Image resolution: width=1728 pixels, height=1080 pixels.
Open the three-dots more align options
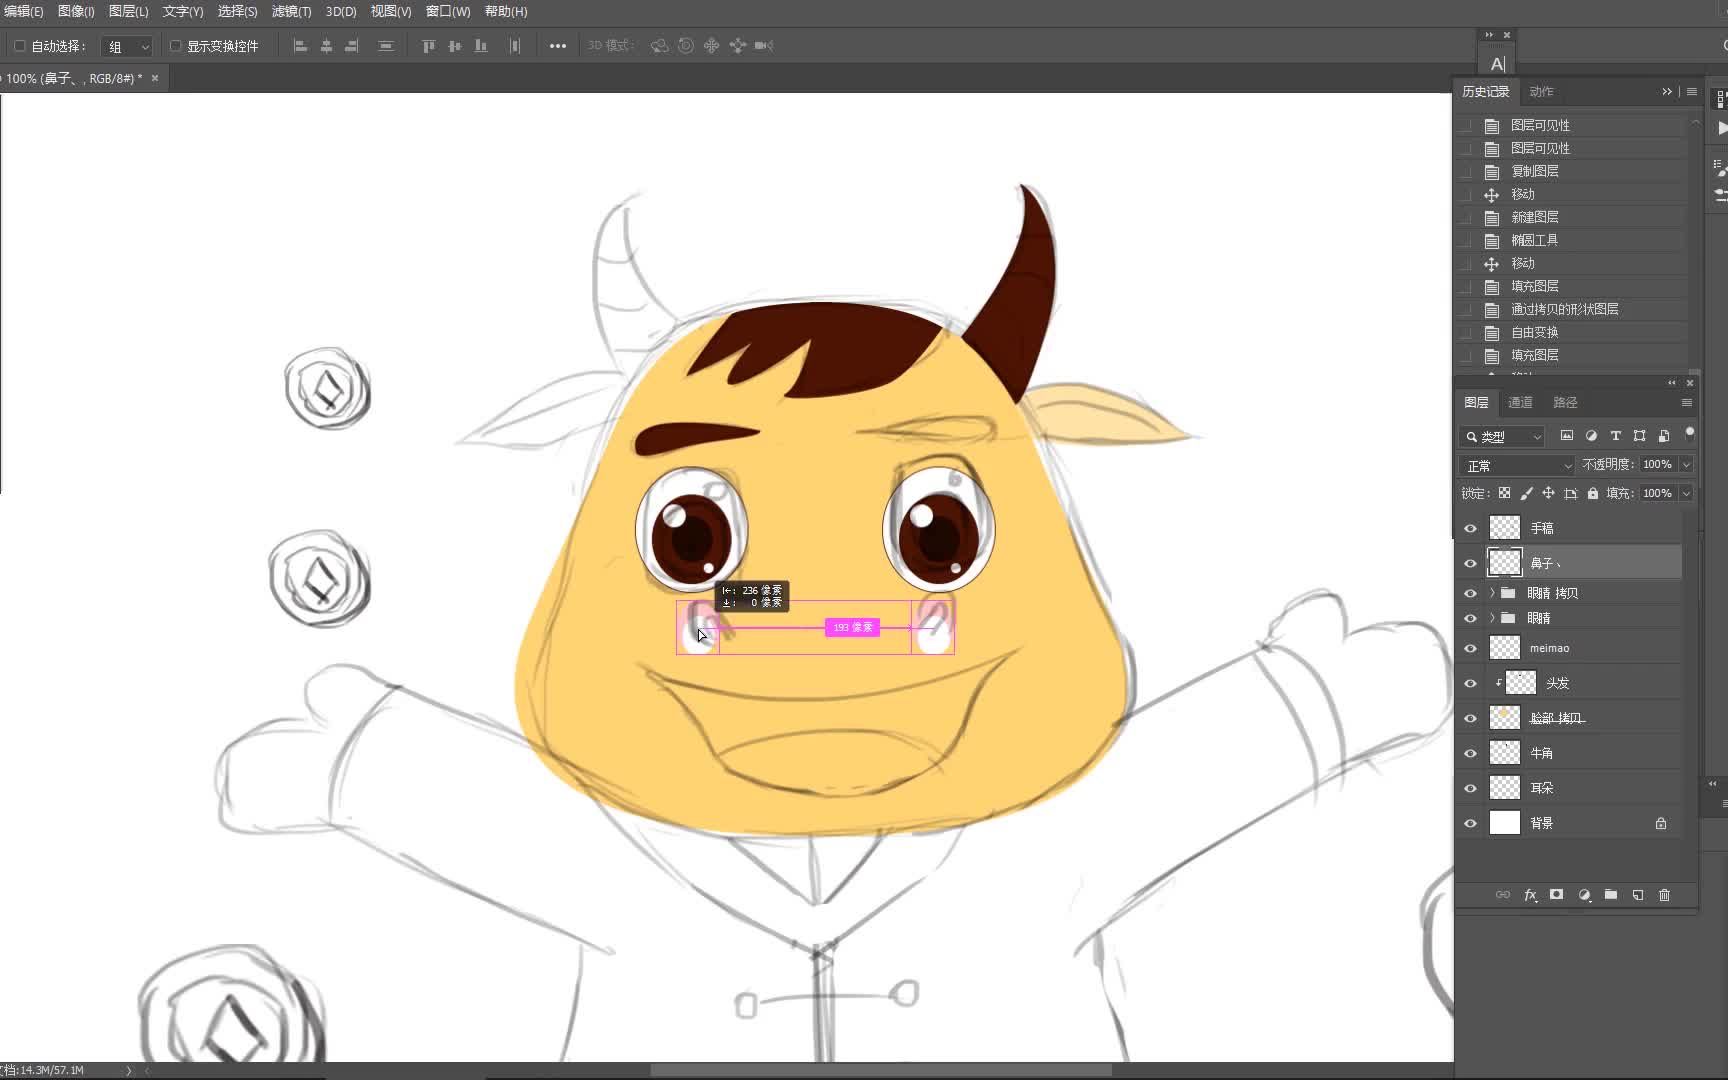point(558,46)
